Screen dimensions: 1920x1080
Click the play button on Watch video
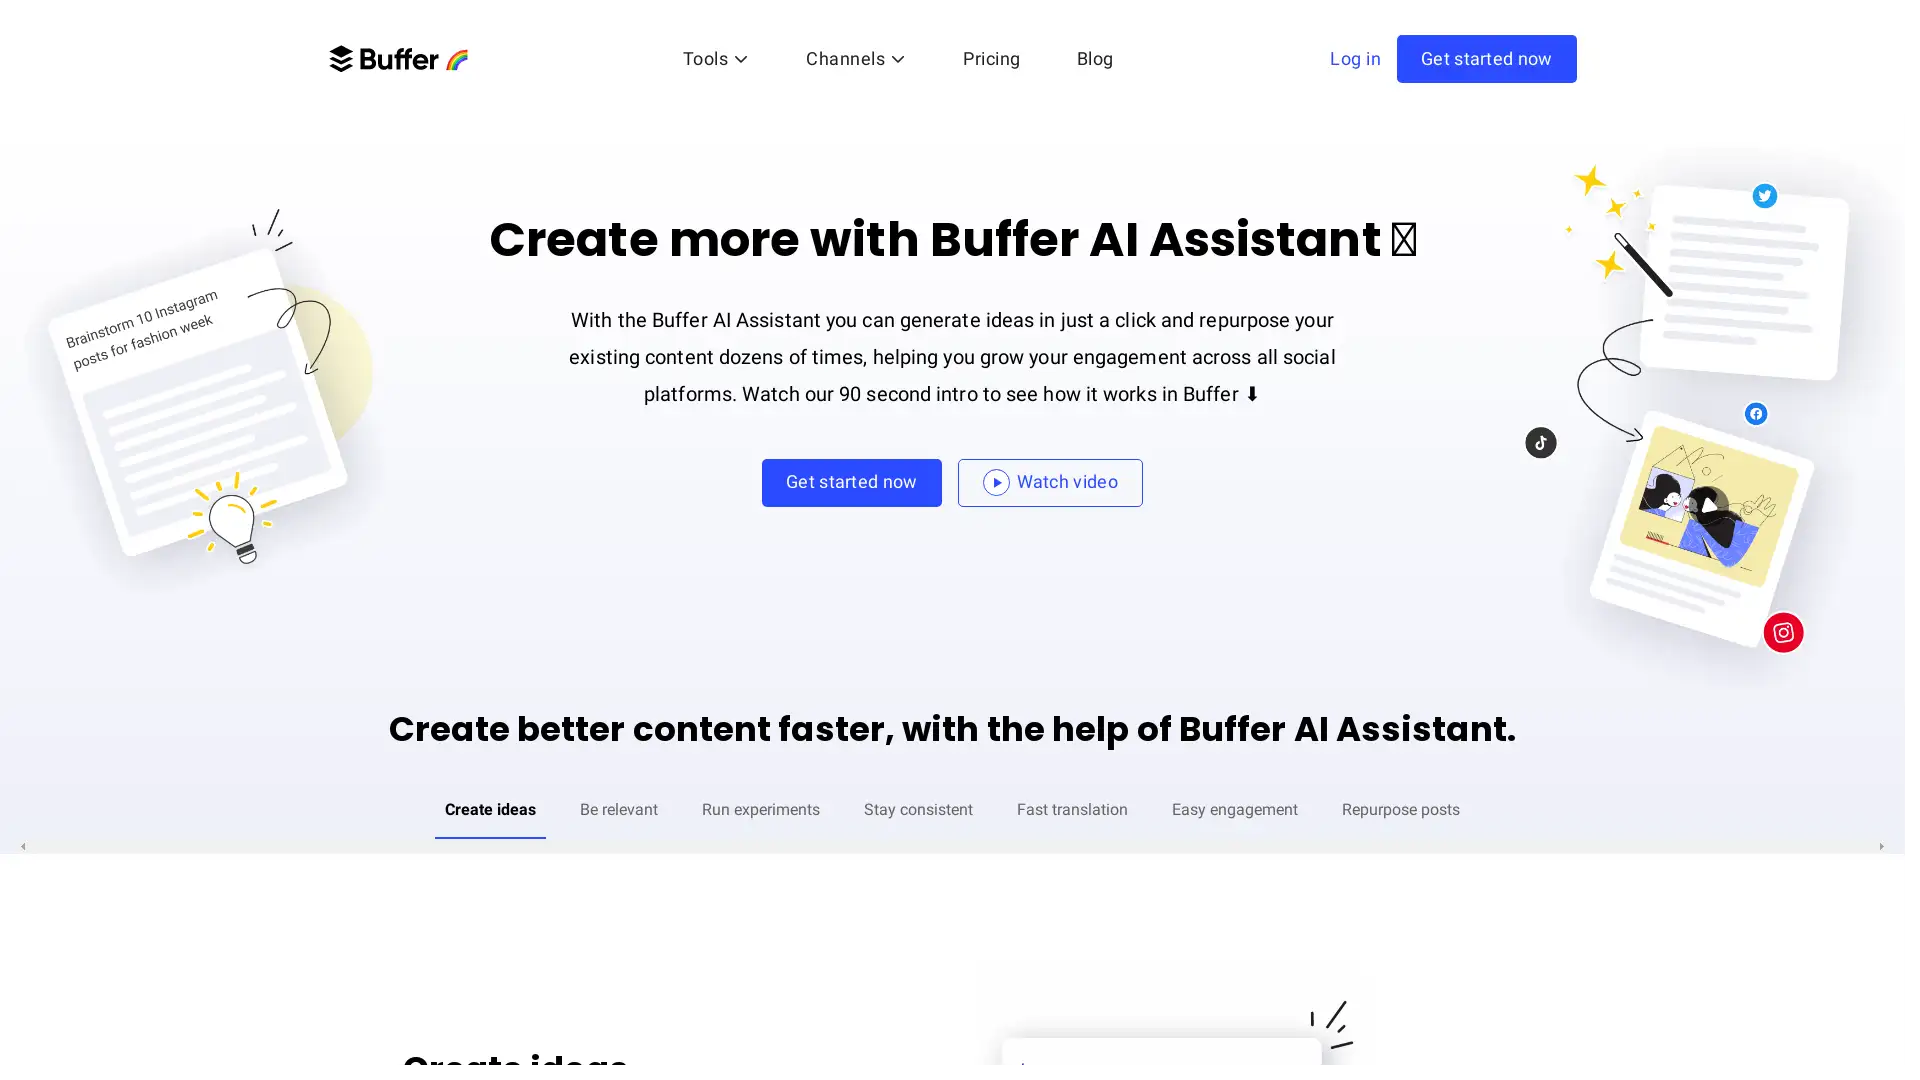(996, 483)
